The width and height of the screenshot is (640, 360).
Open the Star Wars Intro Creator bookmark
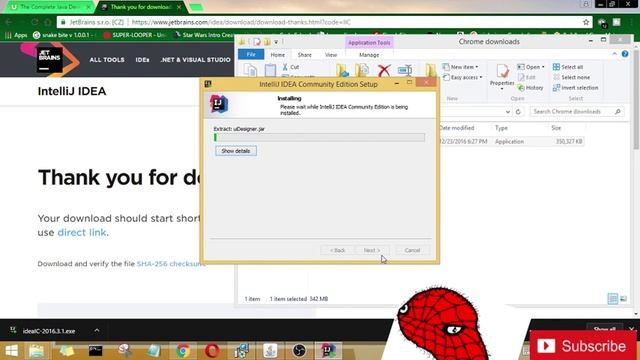click(x=204, y=35)
